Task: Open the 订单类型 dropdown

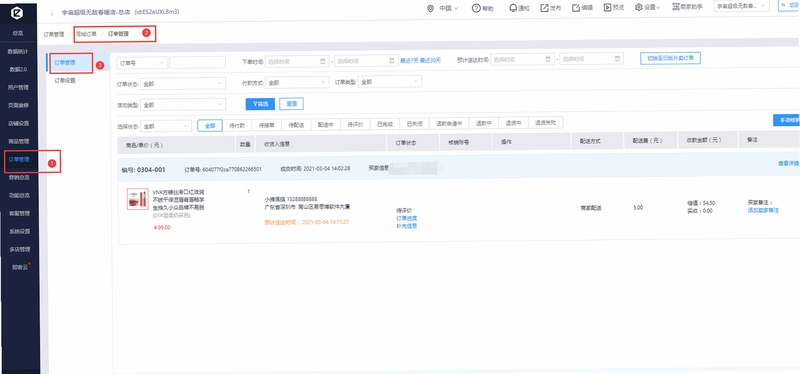Action: pos(390,82)
